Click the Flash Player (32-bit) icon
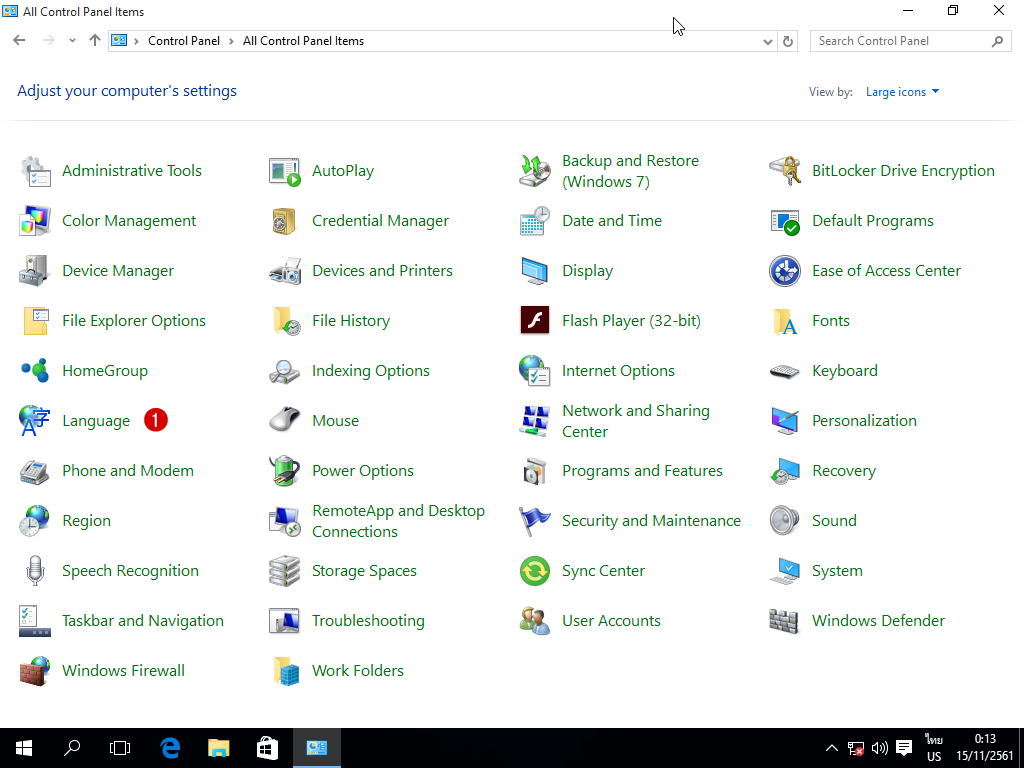1024x768 pixels. [x=535, y=321]
